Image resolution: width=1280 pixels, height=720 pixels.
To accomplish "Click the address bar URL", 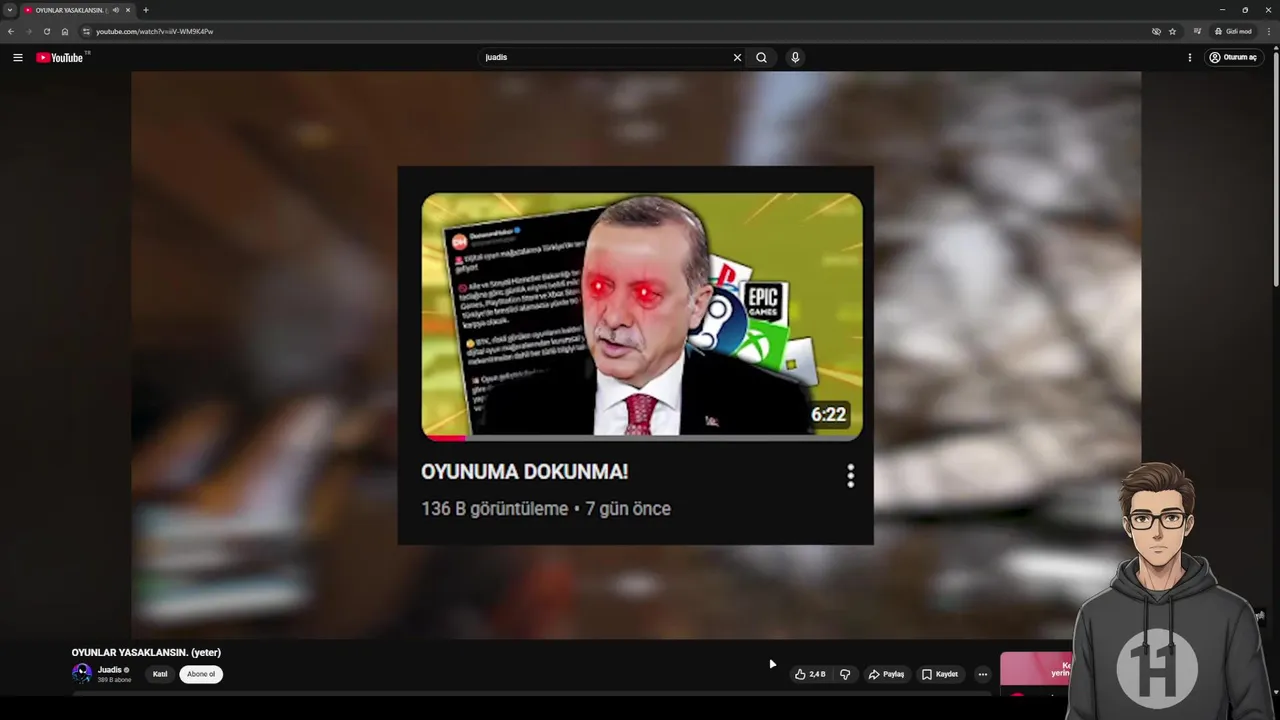I will coord(155,31).
